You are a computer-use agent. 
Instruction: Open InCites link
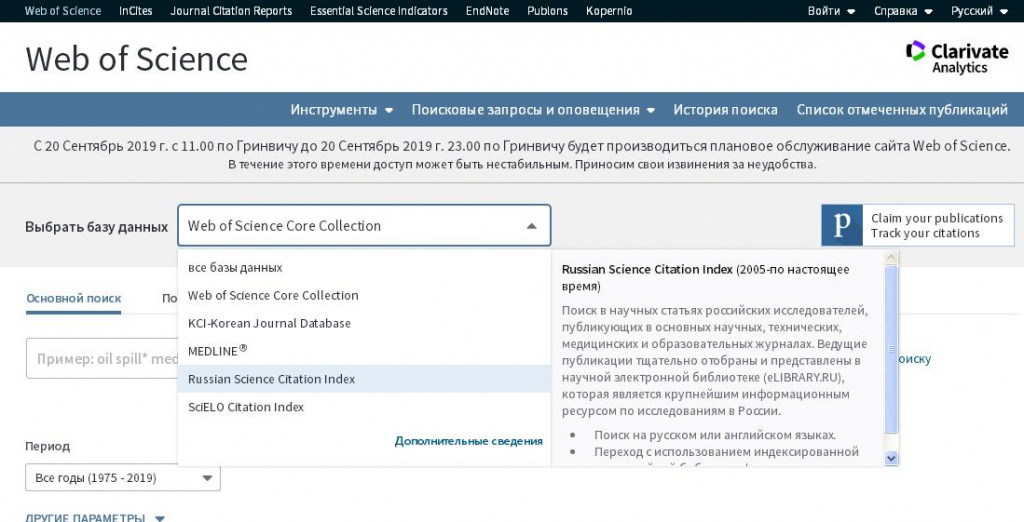click(x=135, y=11)
